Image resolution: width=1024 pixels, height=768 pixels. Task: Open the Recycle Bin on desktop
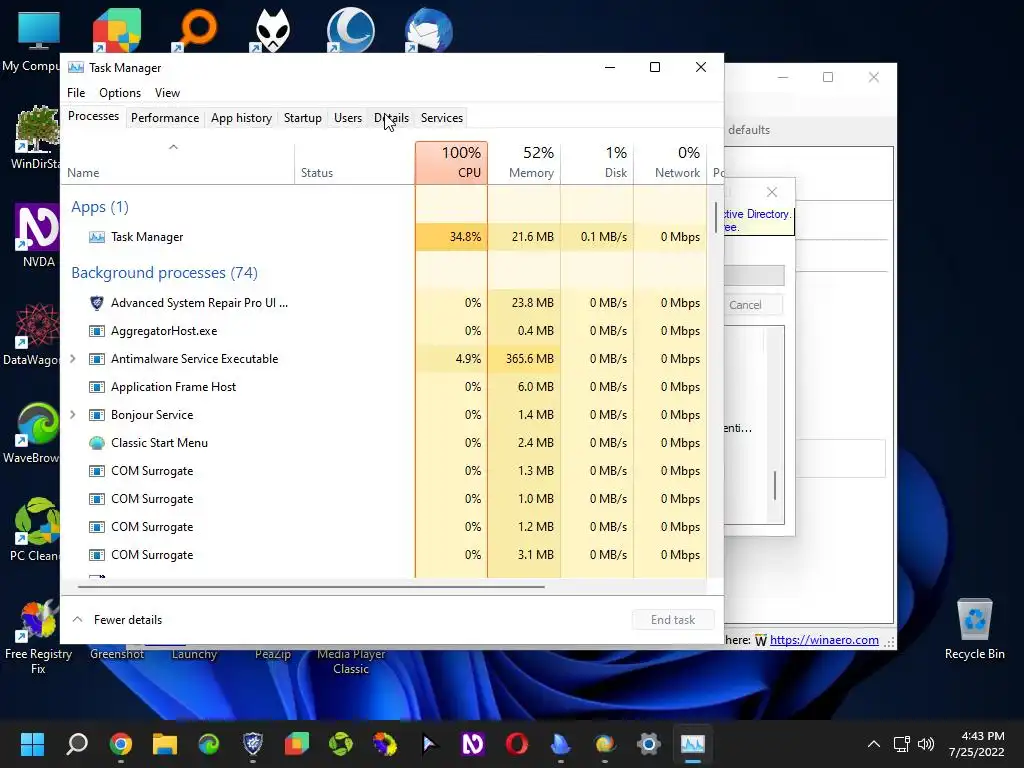974,619
